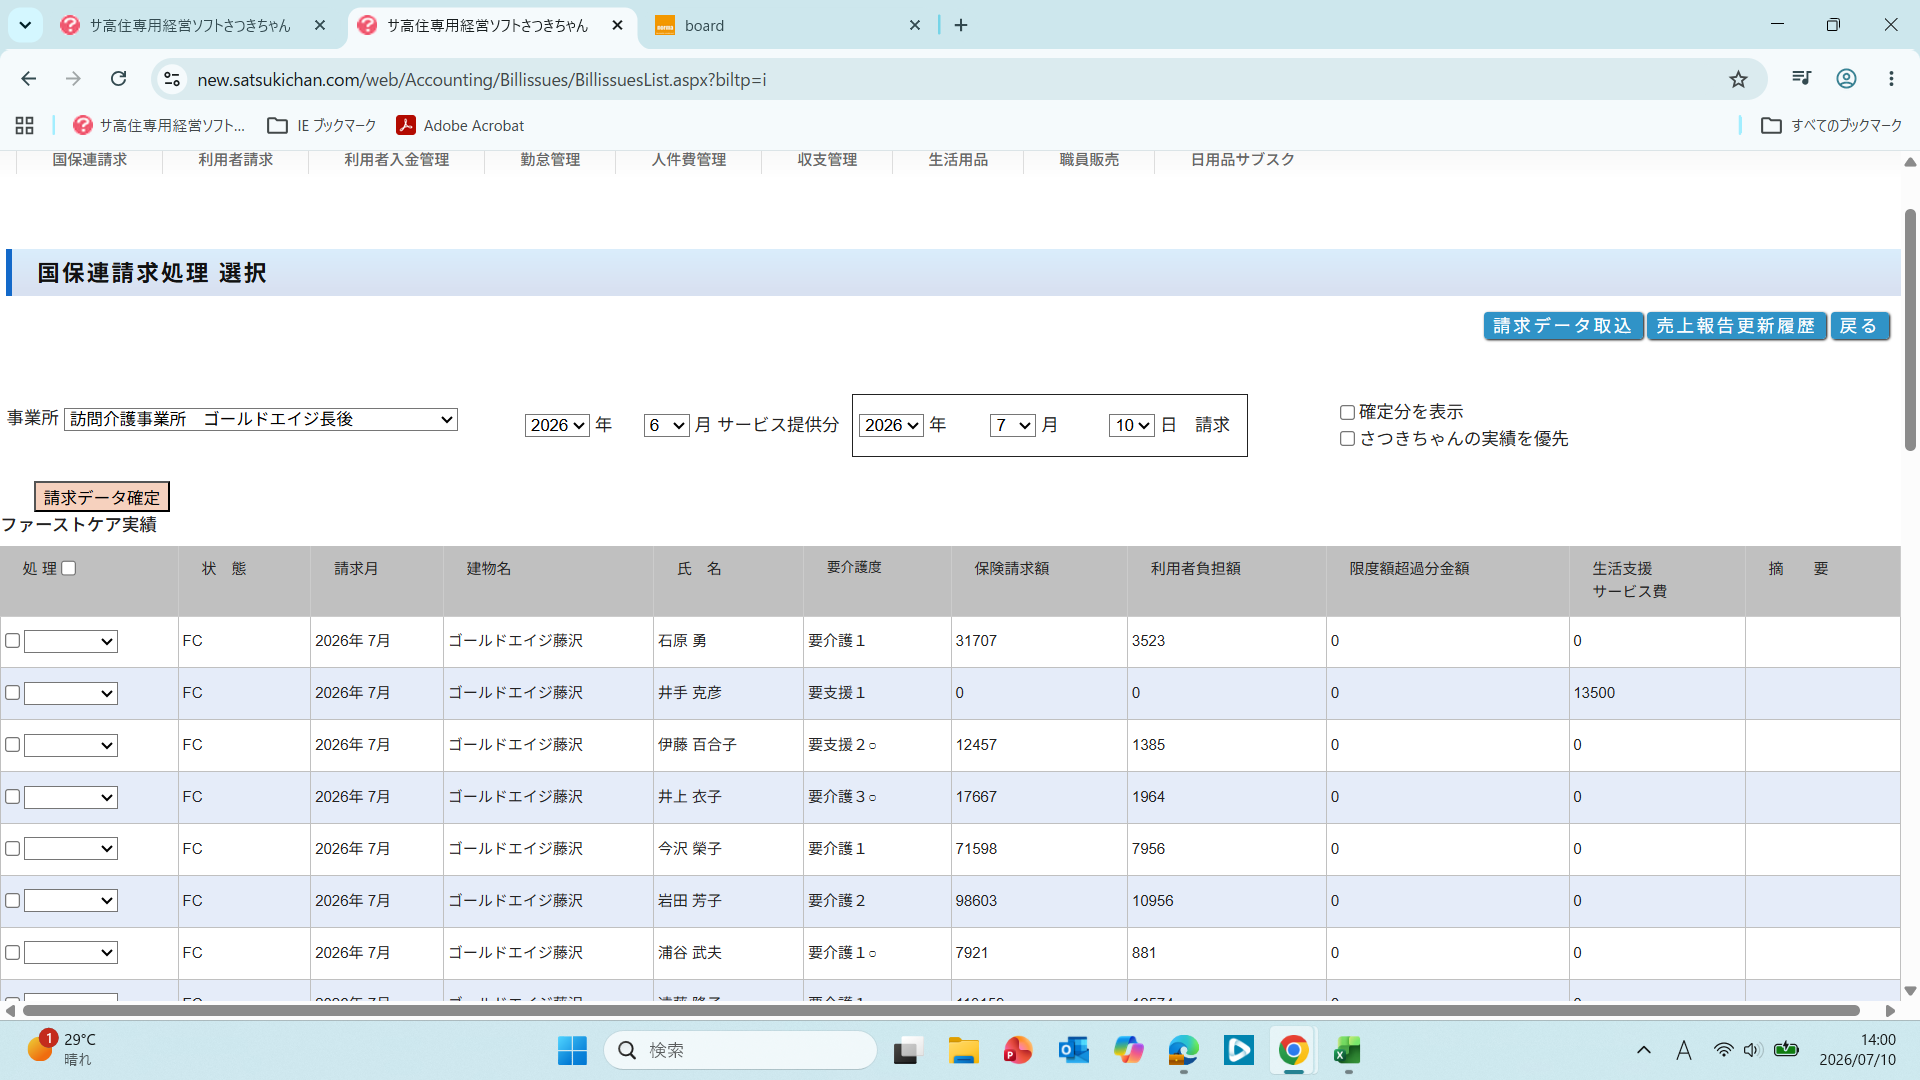Open the 勤怠管理 menu
This screenshot has width=1920, height=1080.
(x=551, y=160)
